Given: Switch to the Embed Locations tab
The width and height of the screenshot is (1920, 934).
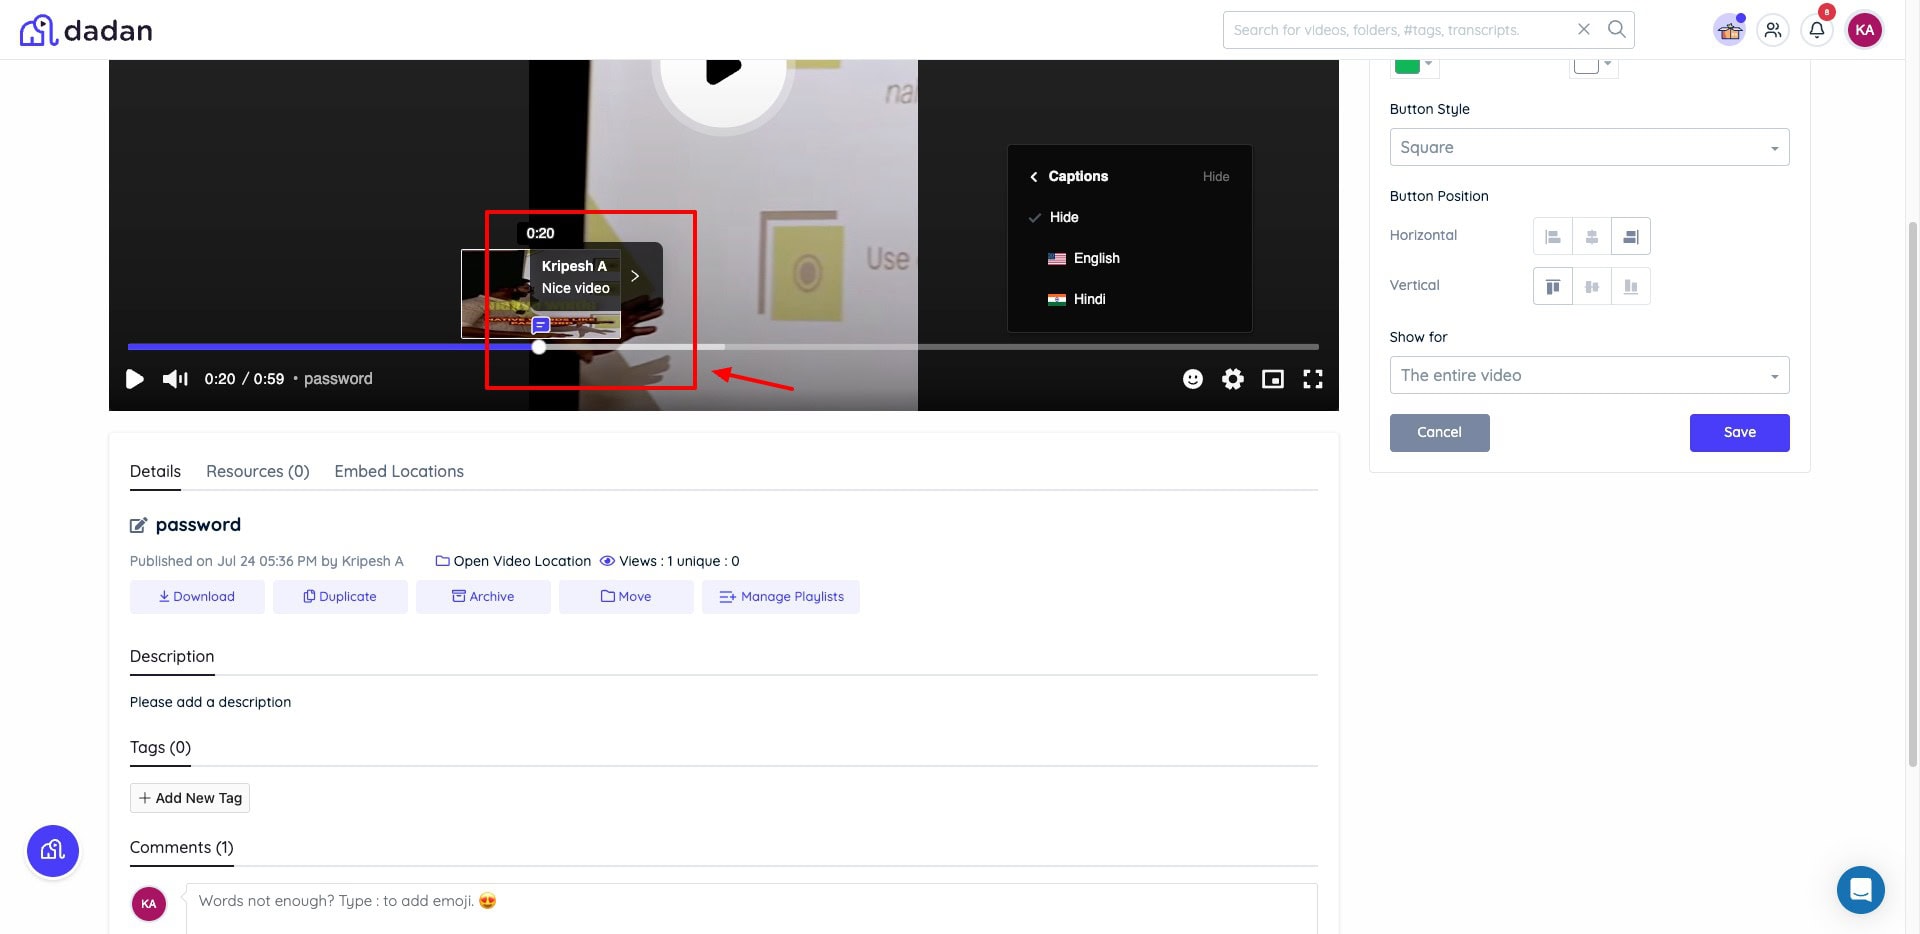Looking at the screenshot, I should click(x=398, y=472).
